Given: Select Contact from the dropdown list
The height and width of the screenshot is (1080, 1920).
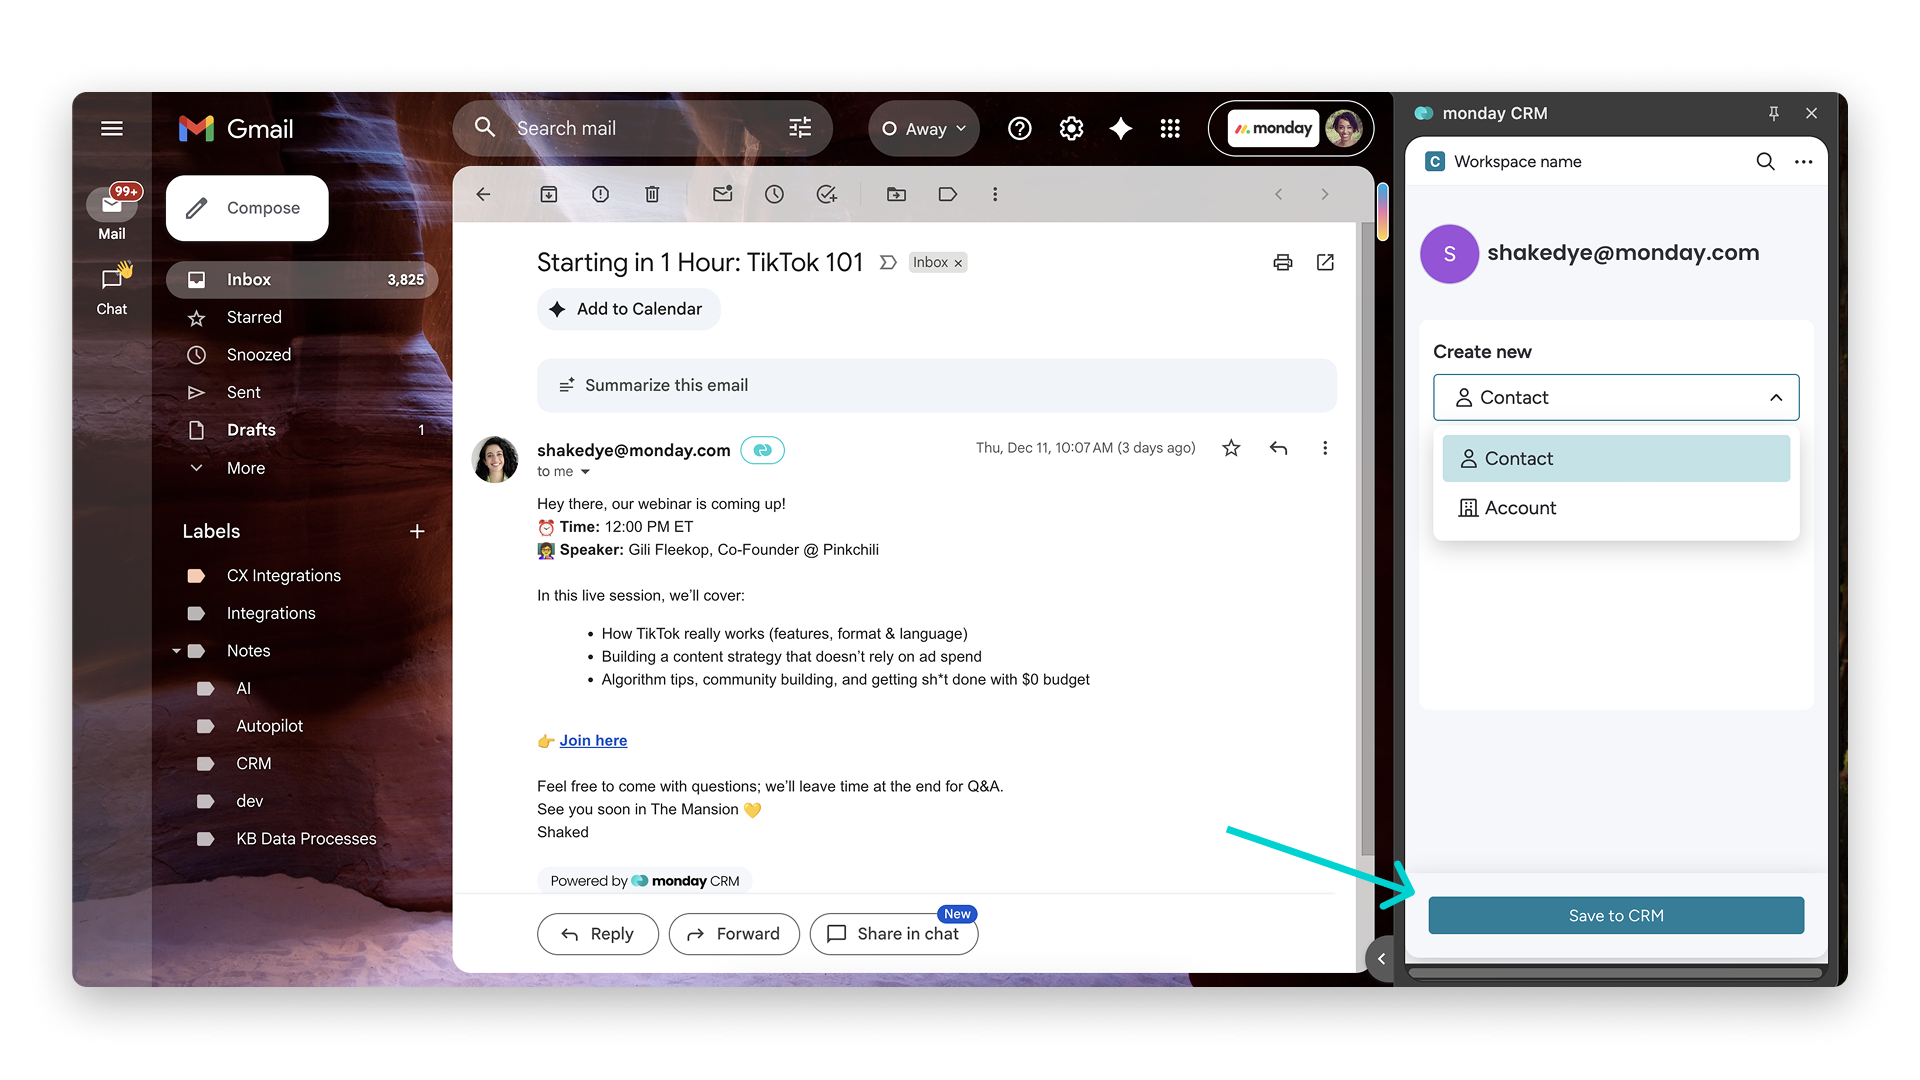Looking at the screenshot, I should coord(1616,458).
